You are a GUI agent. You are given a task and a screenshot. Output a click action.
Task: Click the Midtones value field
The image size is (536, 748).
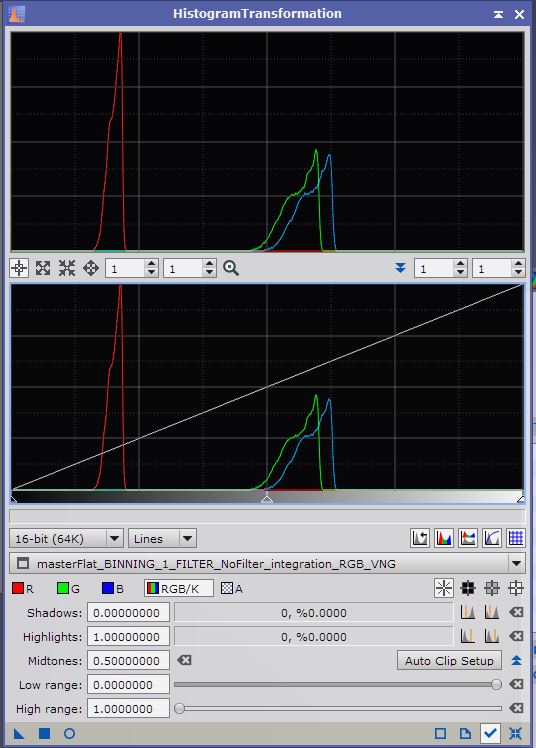coord(128,661)
